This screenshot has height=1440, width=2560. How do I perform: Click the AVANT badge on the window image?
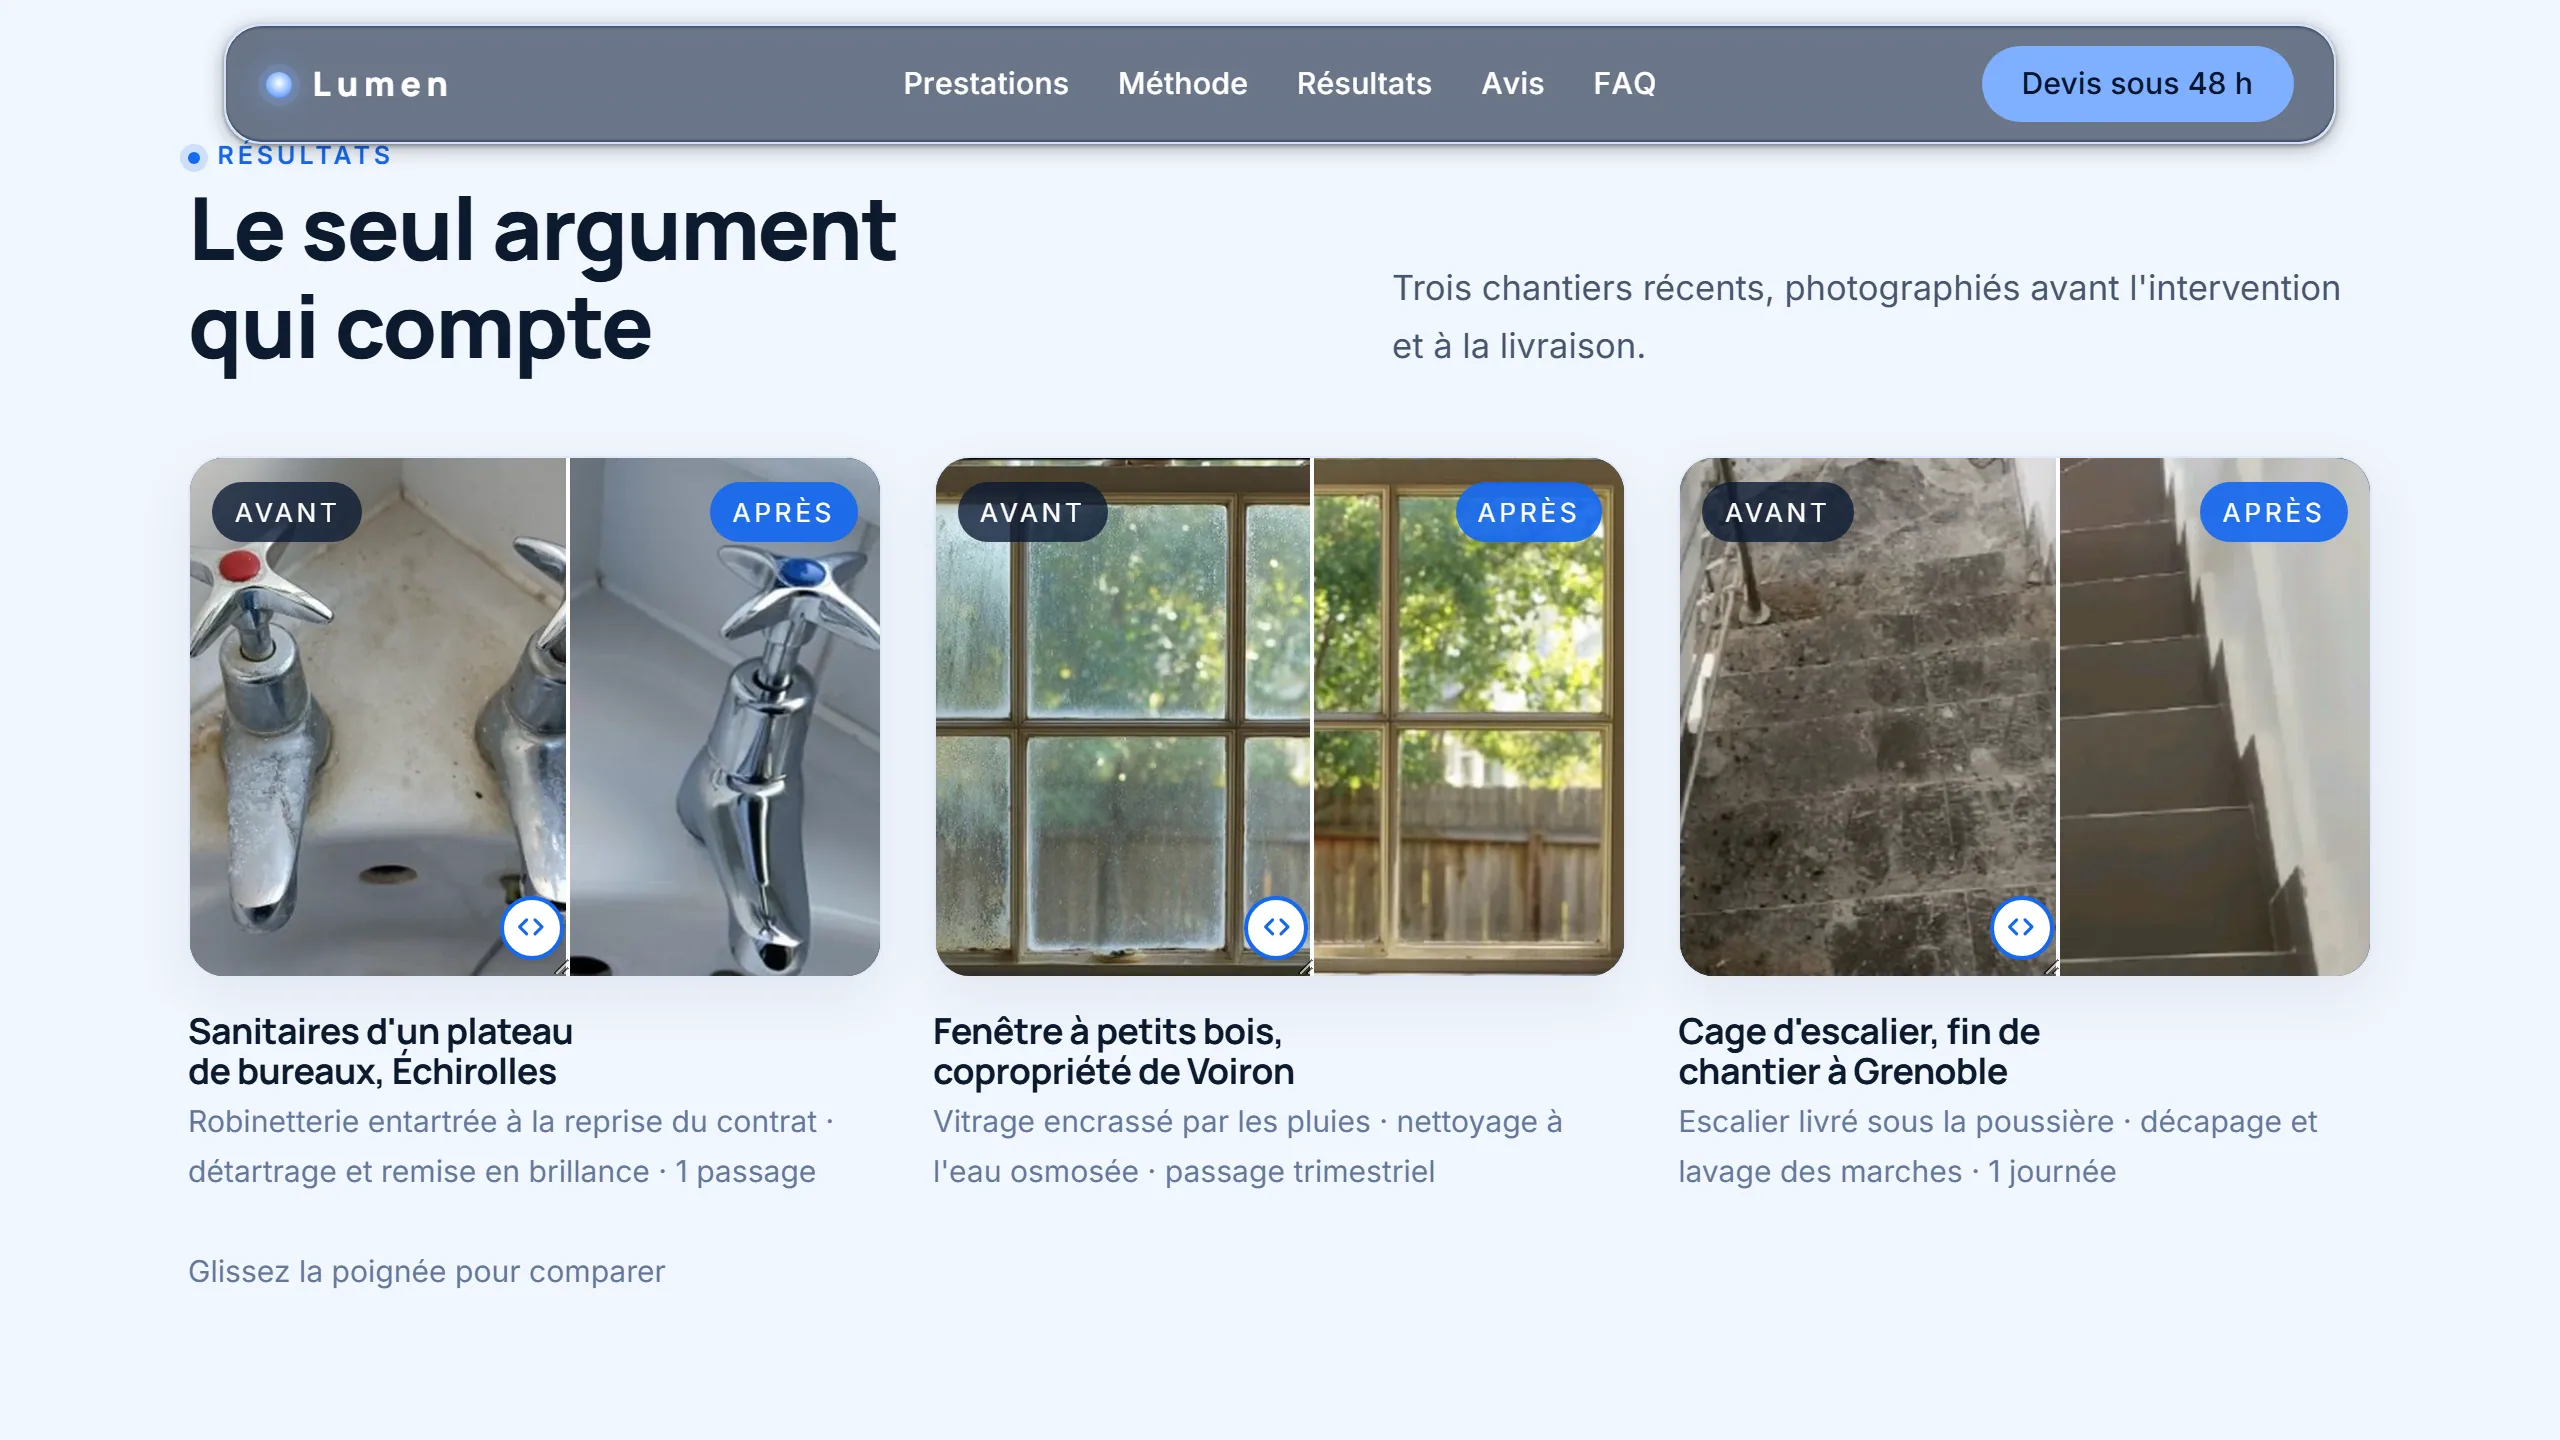(x=1031, y=512)
